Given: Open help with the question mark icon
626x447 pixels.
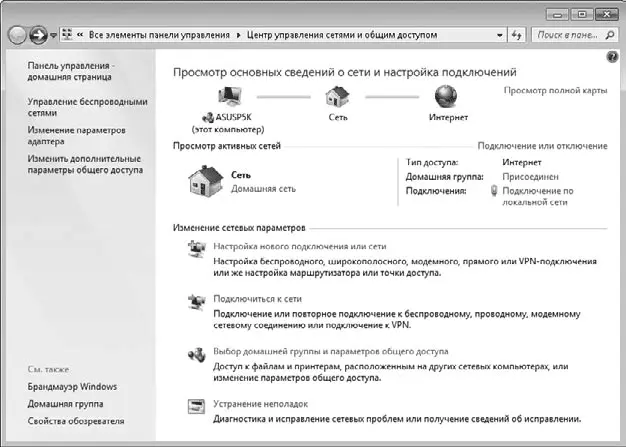Looking at the screenshot, I should point(612,57).
